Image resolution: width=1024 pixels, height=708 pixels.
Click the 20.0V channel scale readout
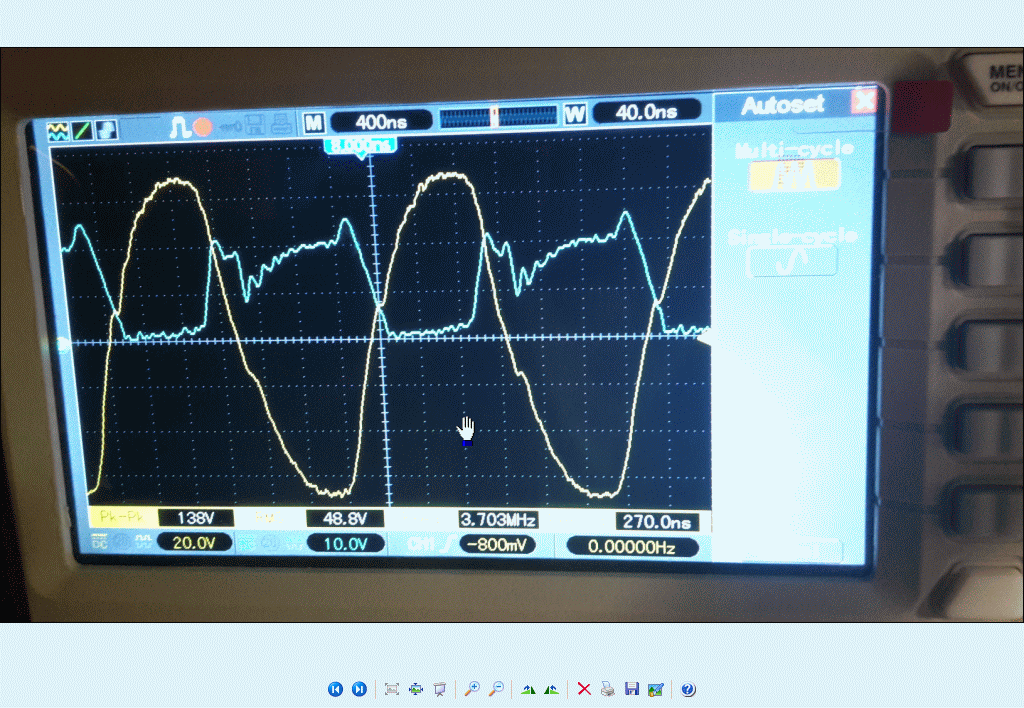(194, 543)
